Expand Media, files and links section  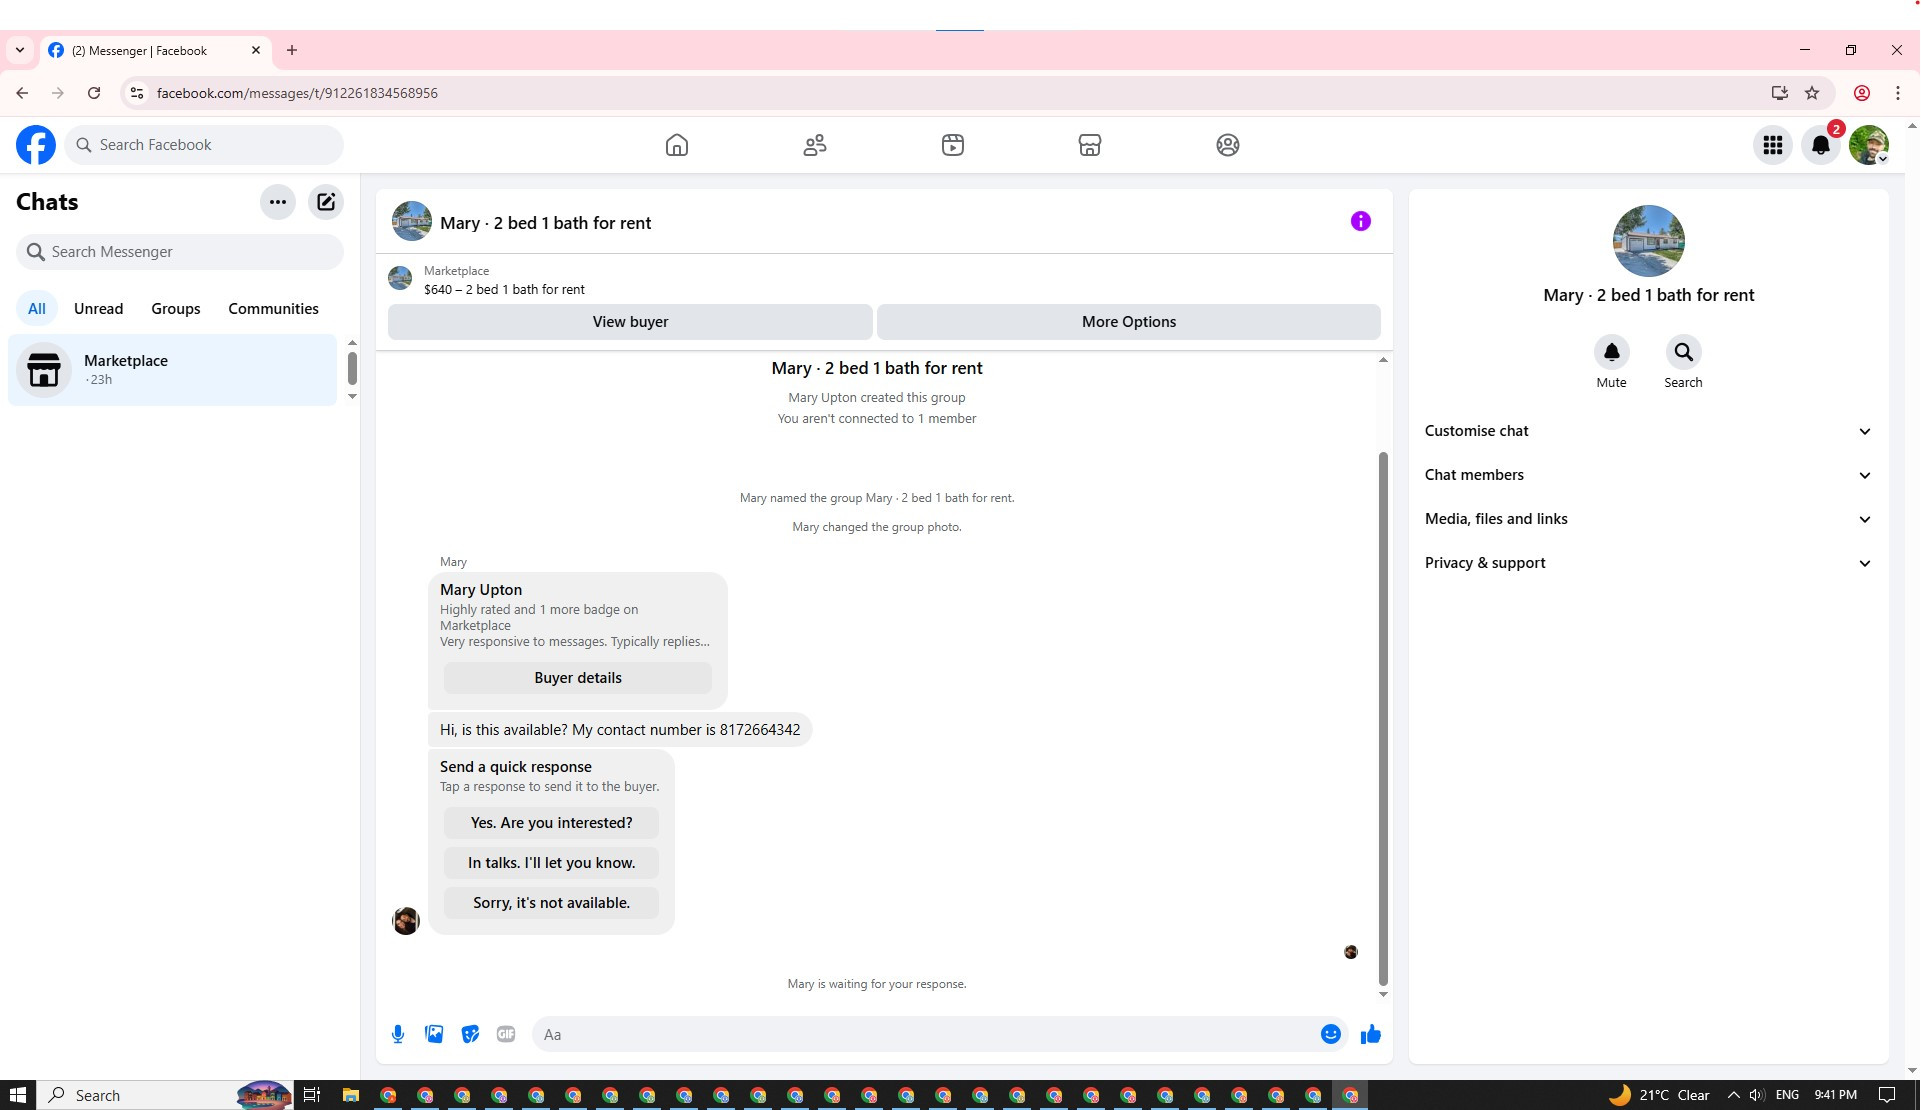[x=1648, y=519]
